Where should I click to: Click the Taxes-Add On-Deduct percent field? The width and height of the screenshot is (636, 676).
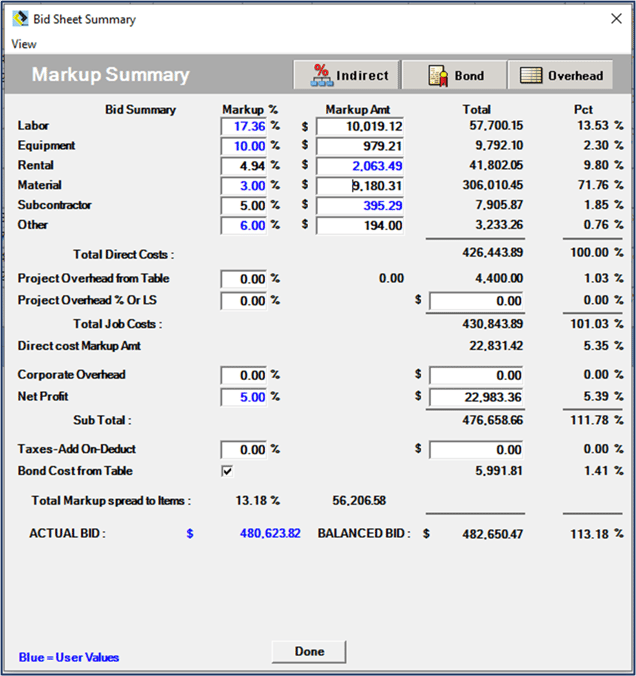(x=244, y=450)
